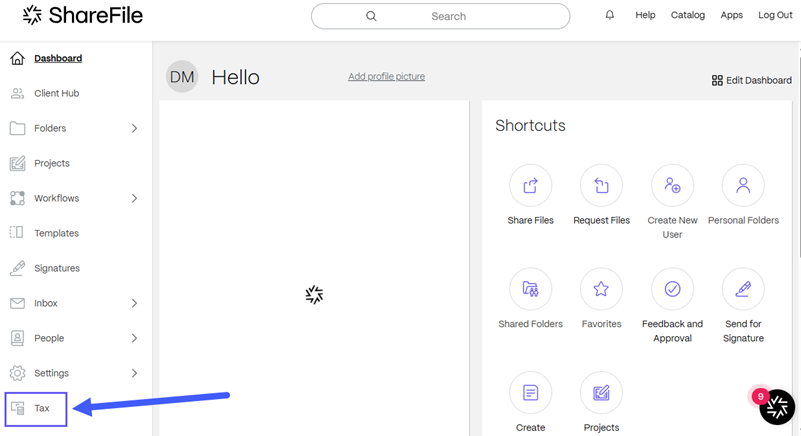Image resolution: width=801 pixels, height=436 pixels.
Task: Click the People sidebar icon
Action: point(17,338)
